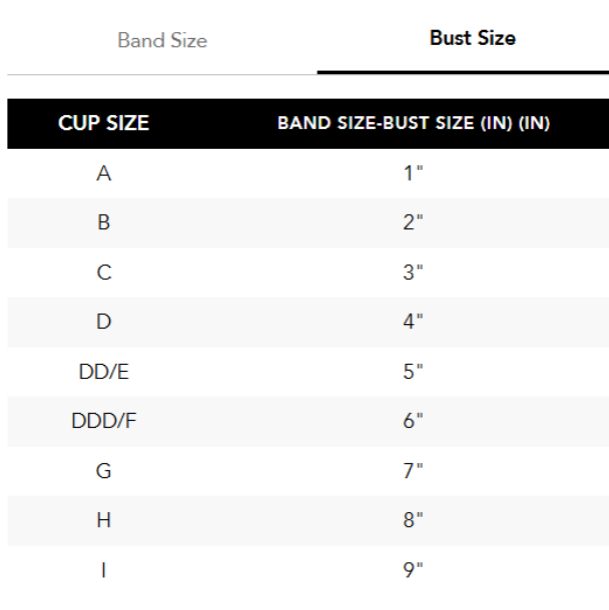Screen dimensions: 609x610
Task: Select cup size C row
Action: 103,273
